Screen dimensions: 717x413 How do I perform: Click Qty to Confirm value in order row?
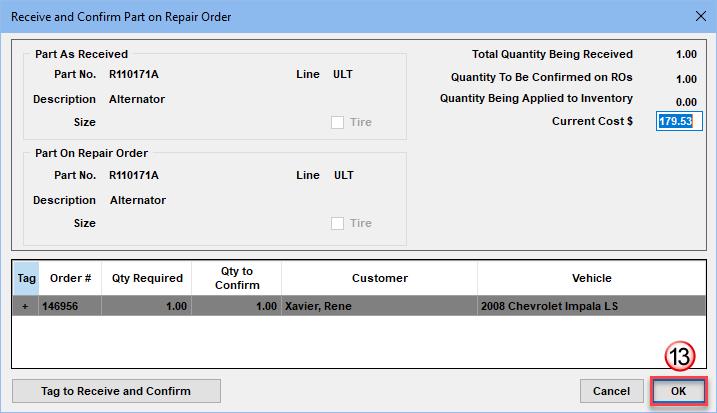tap(236, 307)
